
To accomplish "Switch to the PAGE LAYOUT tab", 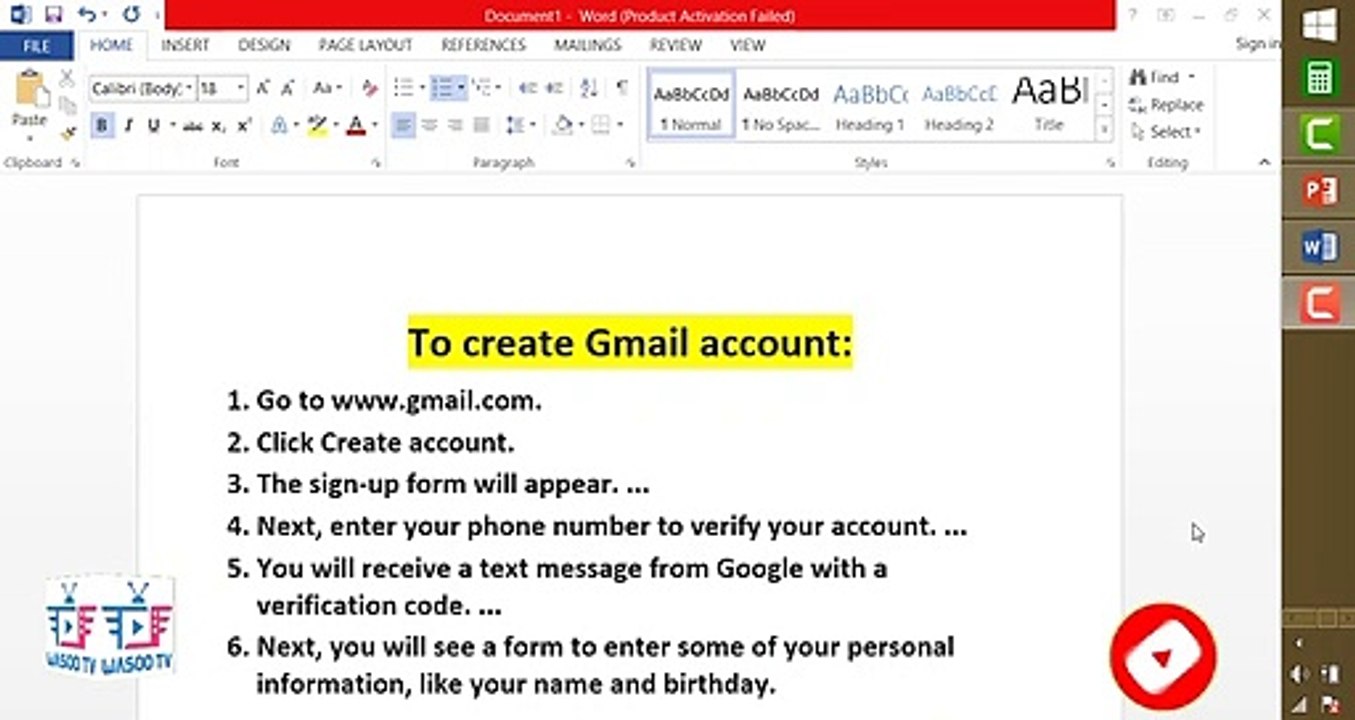I will pos(365,45).
